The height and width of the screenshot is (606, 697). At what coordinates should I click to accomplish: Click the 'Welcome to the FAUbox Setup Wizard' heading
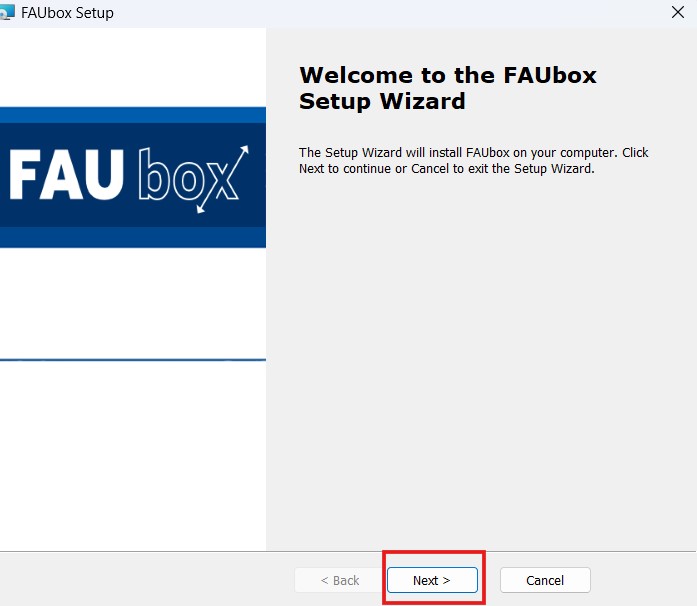pyautogui.click(x=448, y=88)
